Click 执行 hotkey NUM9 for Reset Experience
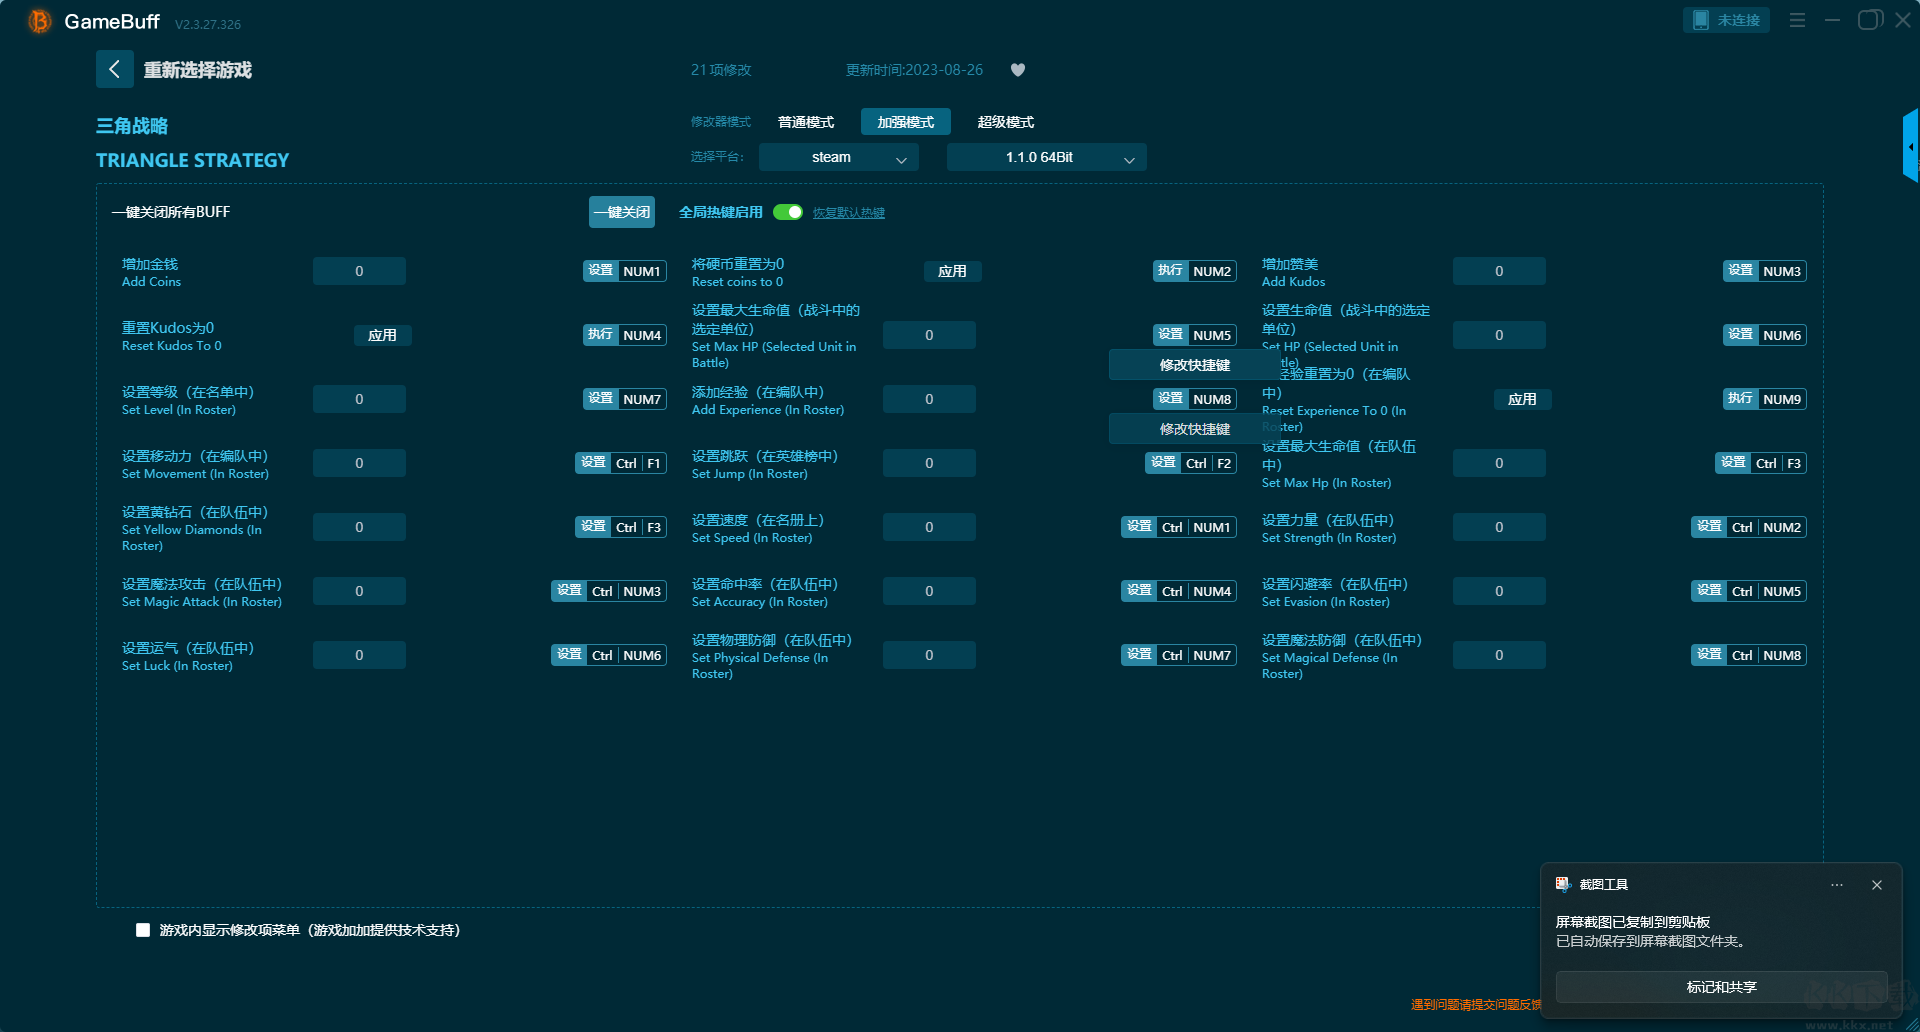 coord(1765,399)
